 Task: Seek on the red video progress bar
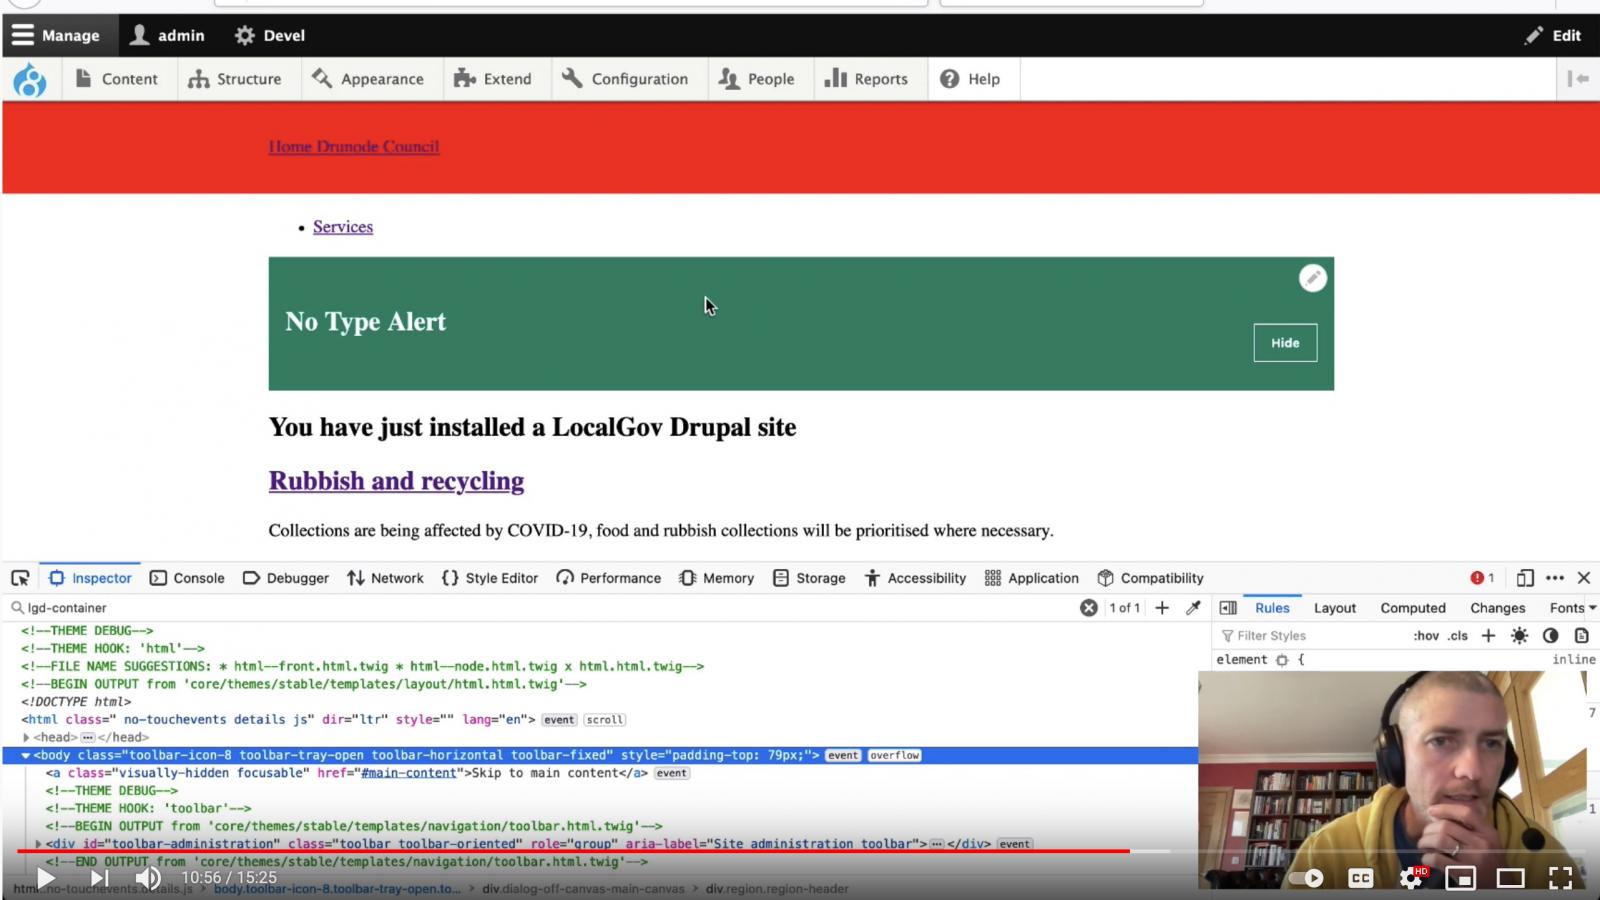click(x=600, y=851)
